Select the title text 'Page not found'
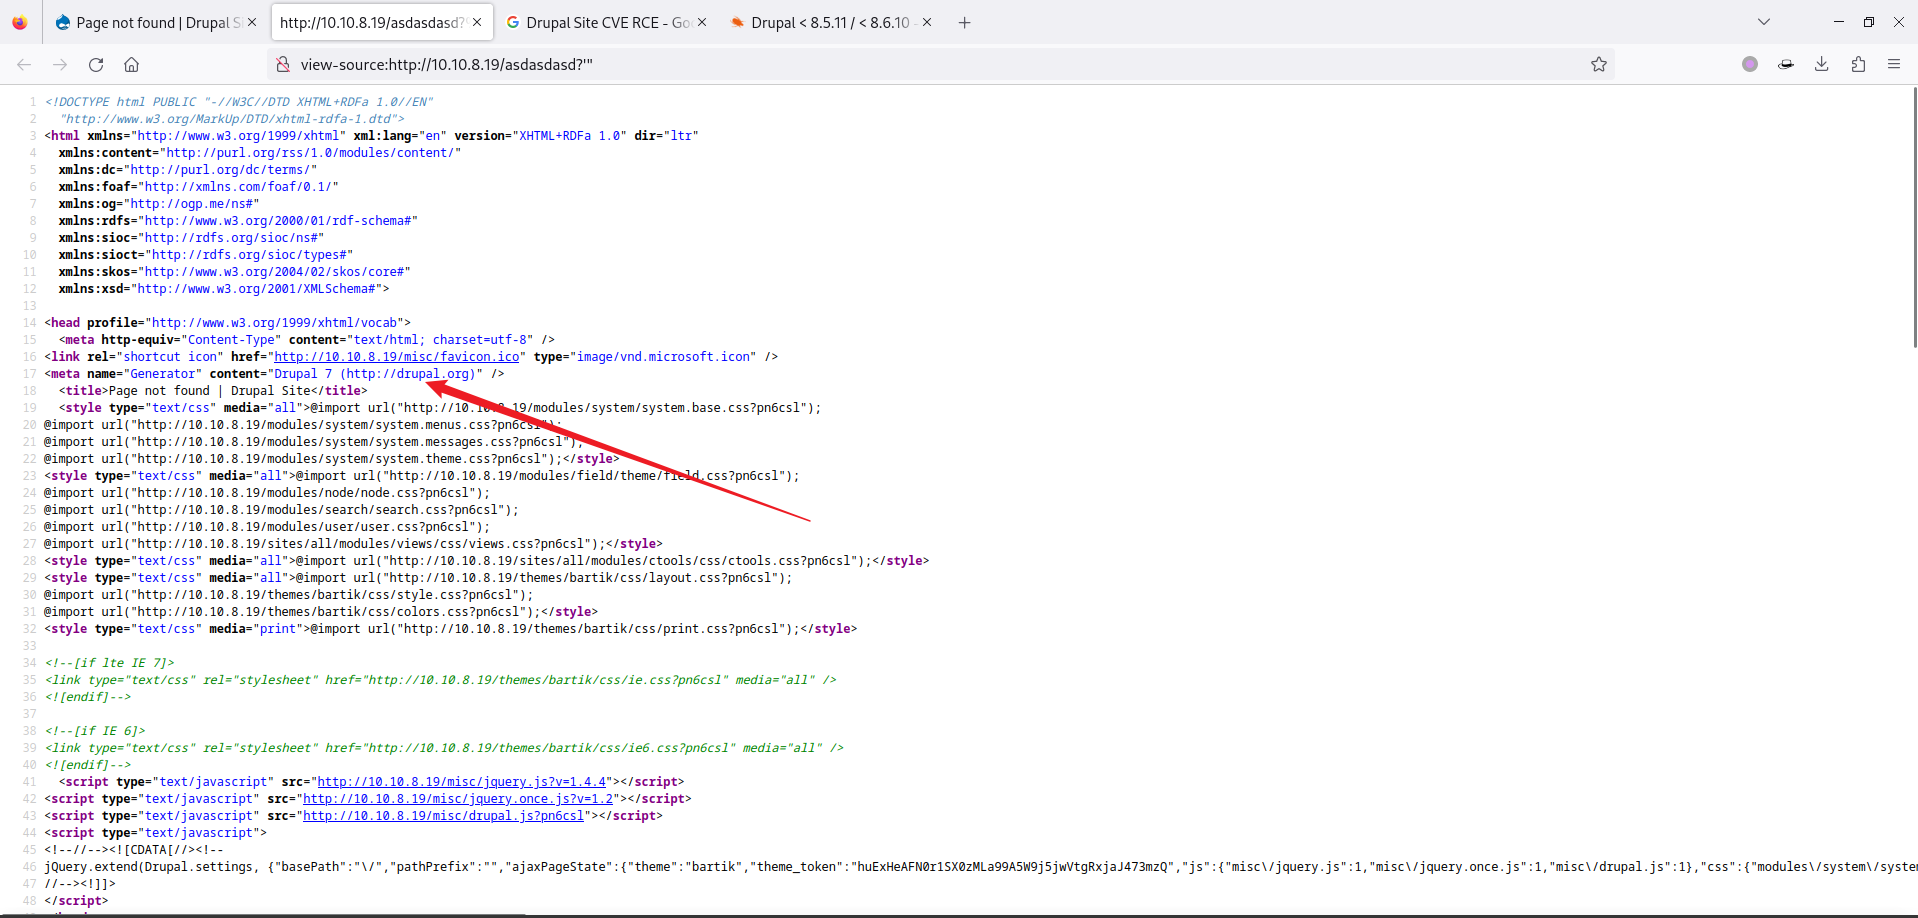This screenshot has width=1918, height=918. tap(159, 391)
